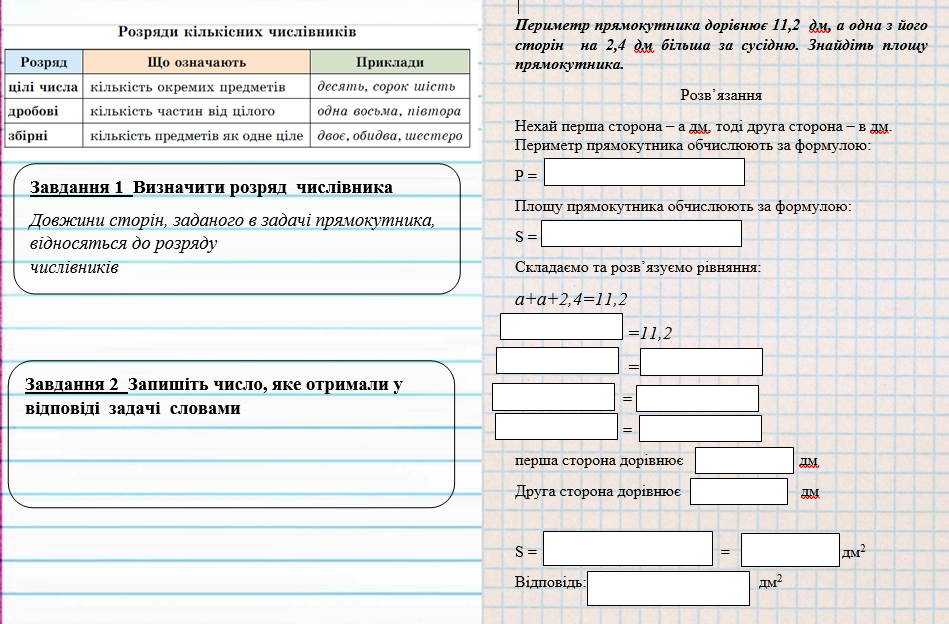Click the result box before the first "дм²" label
The width and height of the screenshot is (949, 624).
point(790,550)
